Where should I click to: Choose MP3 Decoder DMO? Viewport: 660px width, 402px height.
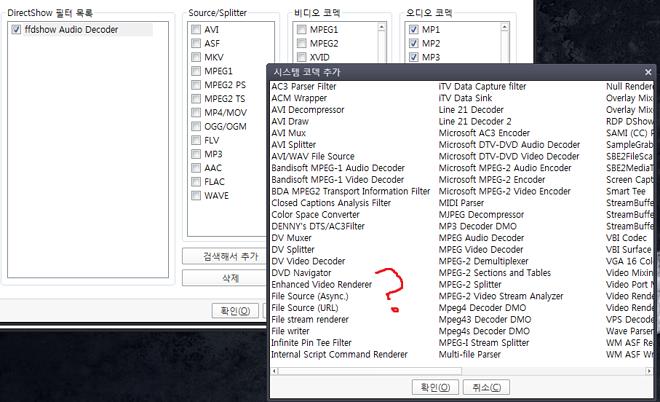(x=478, y=226)
